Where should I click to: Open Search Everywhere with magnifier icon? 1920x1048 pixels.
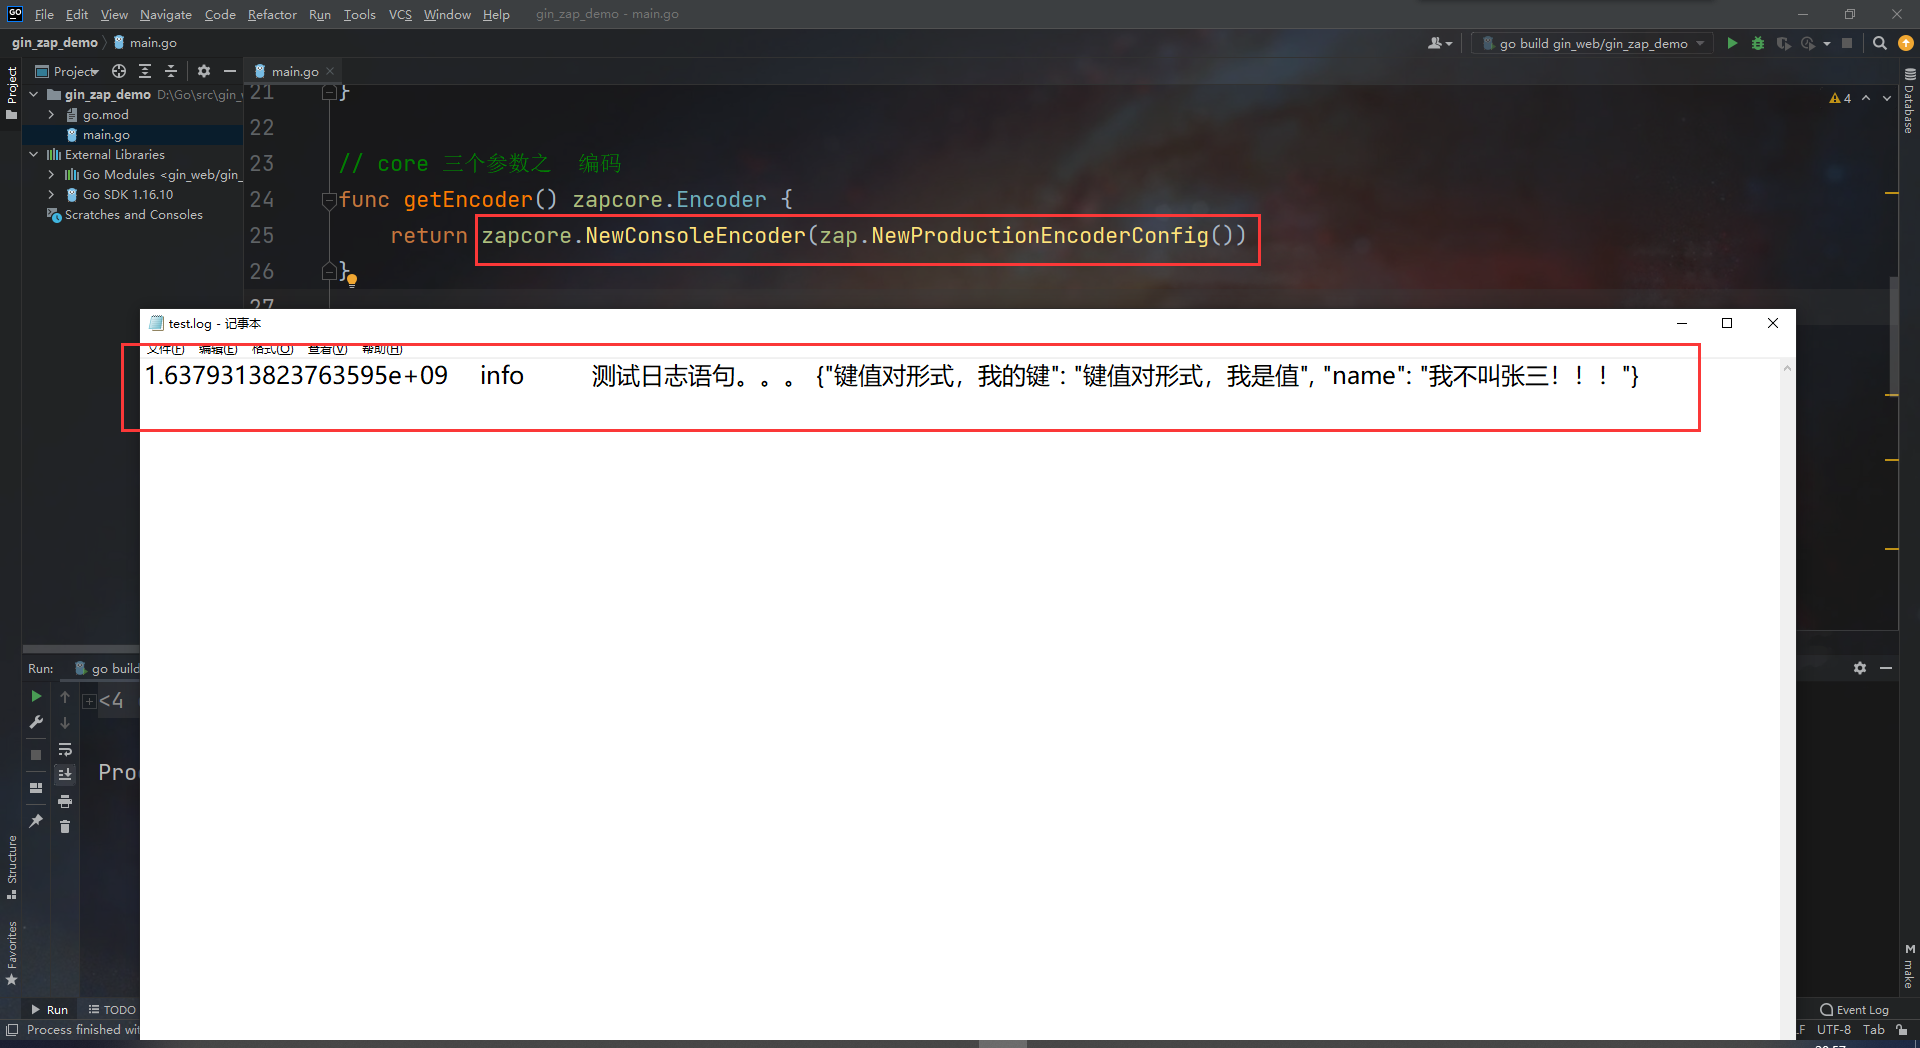click(1879, 43)
